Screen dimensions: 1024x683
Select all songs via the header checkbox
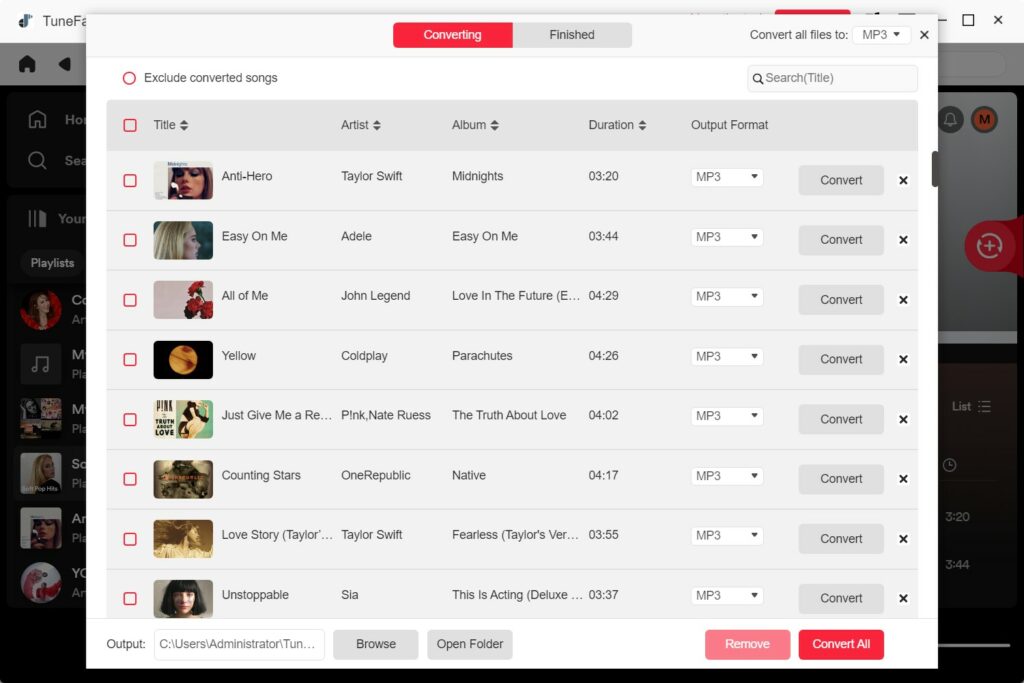[x=129, y=125]
